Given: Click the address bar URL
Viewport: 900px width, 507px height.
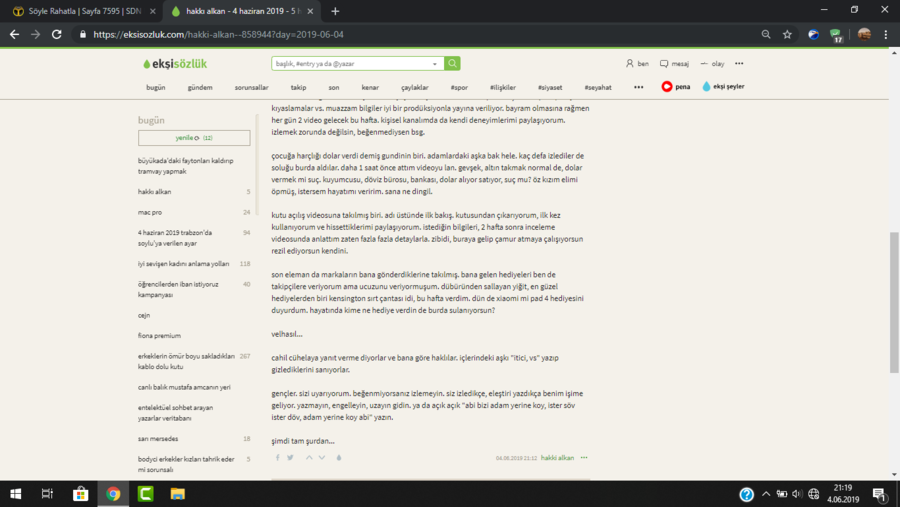Looking at the screenshot, I should pyautogui.click(x=218, y=34).
